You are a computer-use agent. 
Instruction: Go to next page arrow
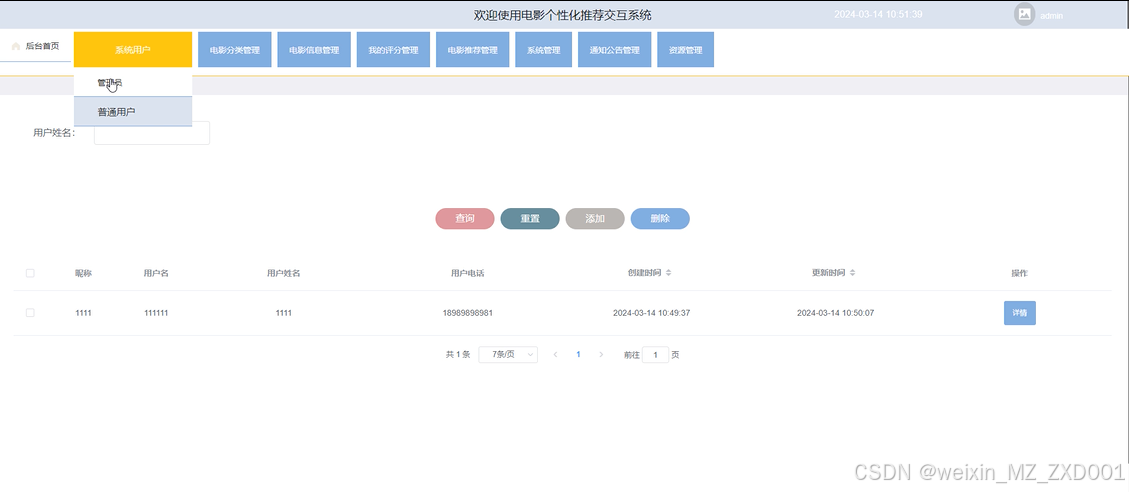click(601, 354)
